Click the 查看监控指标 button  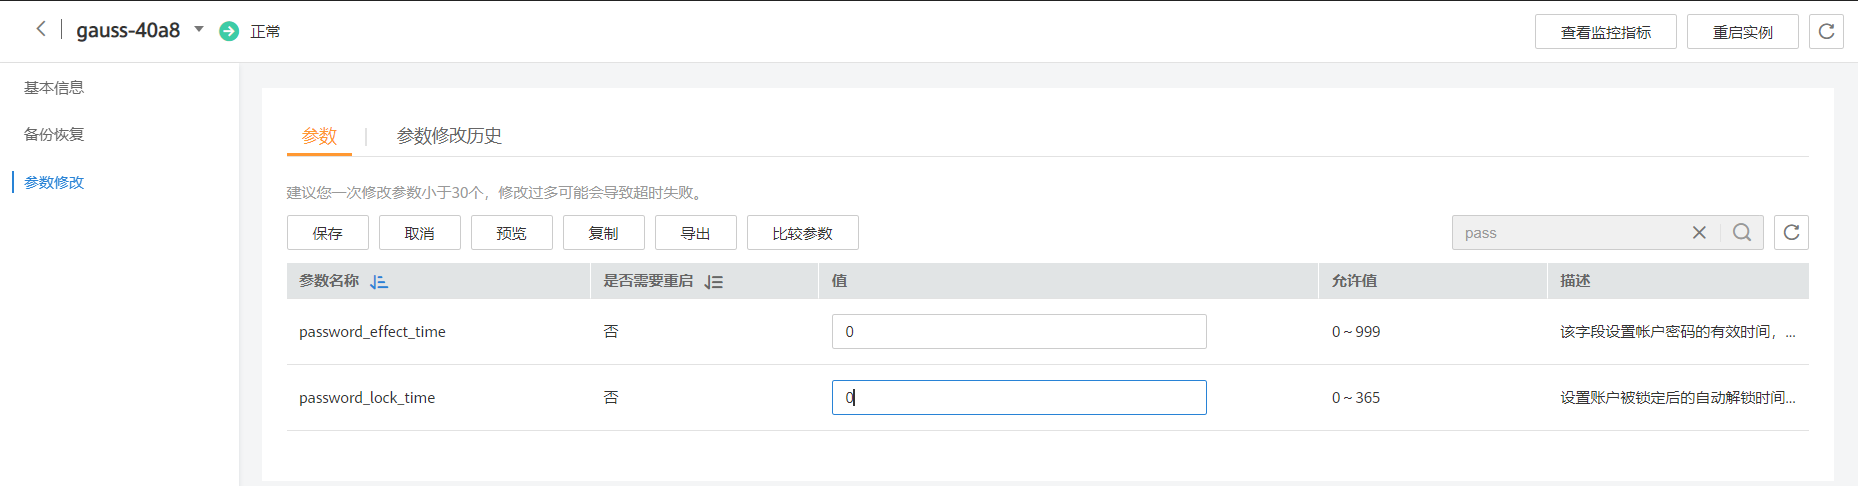click(1605, 32)
